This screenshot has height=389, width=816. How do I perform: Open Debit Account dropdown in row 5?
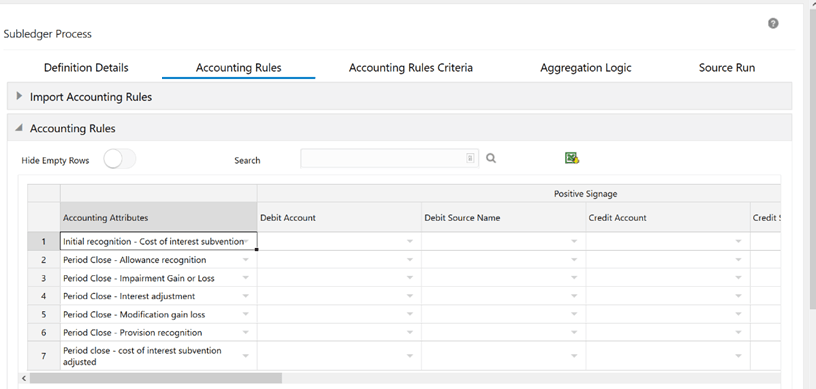410,315
